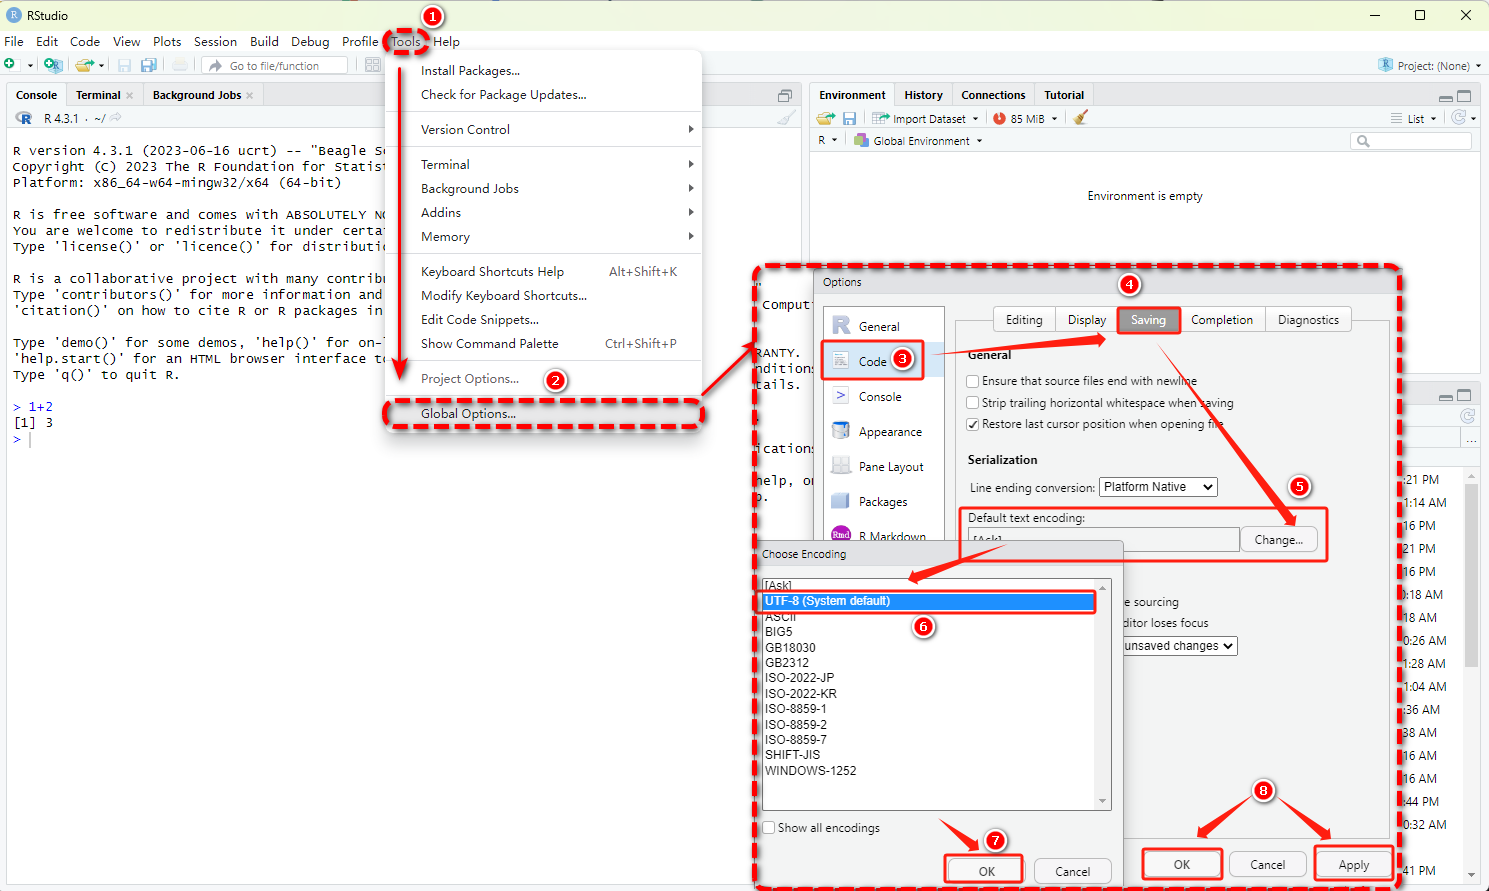The image size is (1489, 891).
Task: Select Packages category in Options sidebar
Action: tap(883, 502)
